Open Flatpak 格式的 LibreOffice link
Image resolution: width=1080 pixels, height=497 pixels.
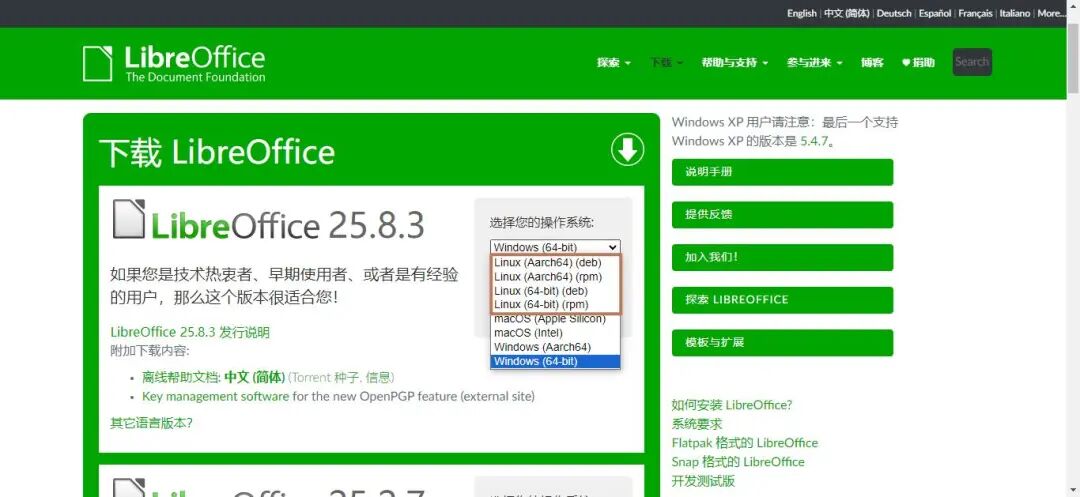coord(745,443)
